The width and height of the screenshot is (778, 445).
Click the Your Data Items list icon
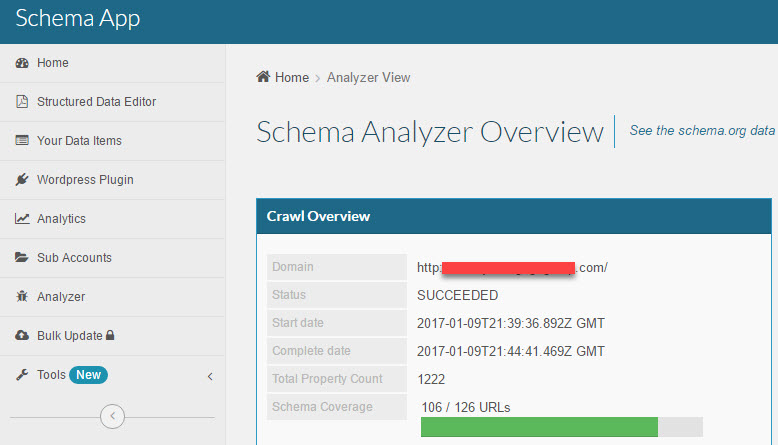click(x=22, y=140)
